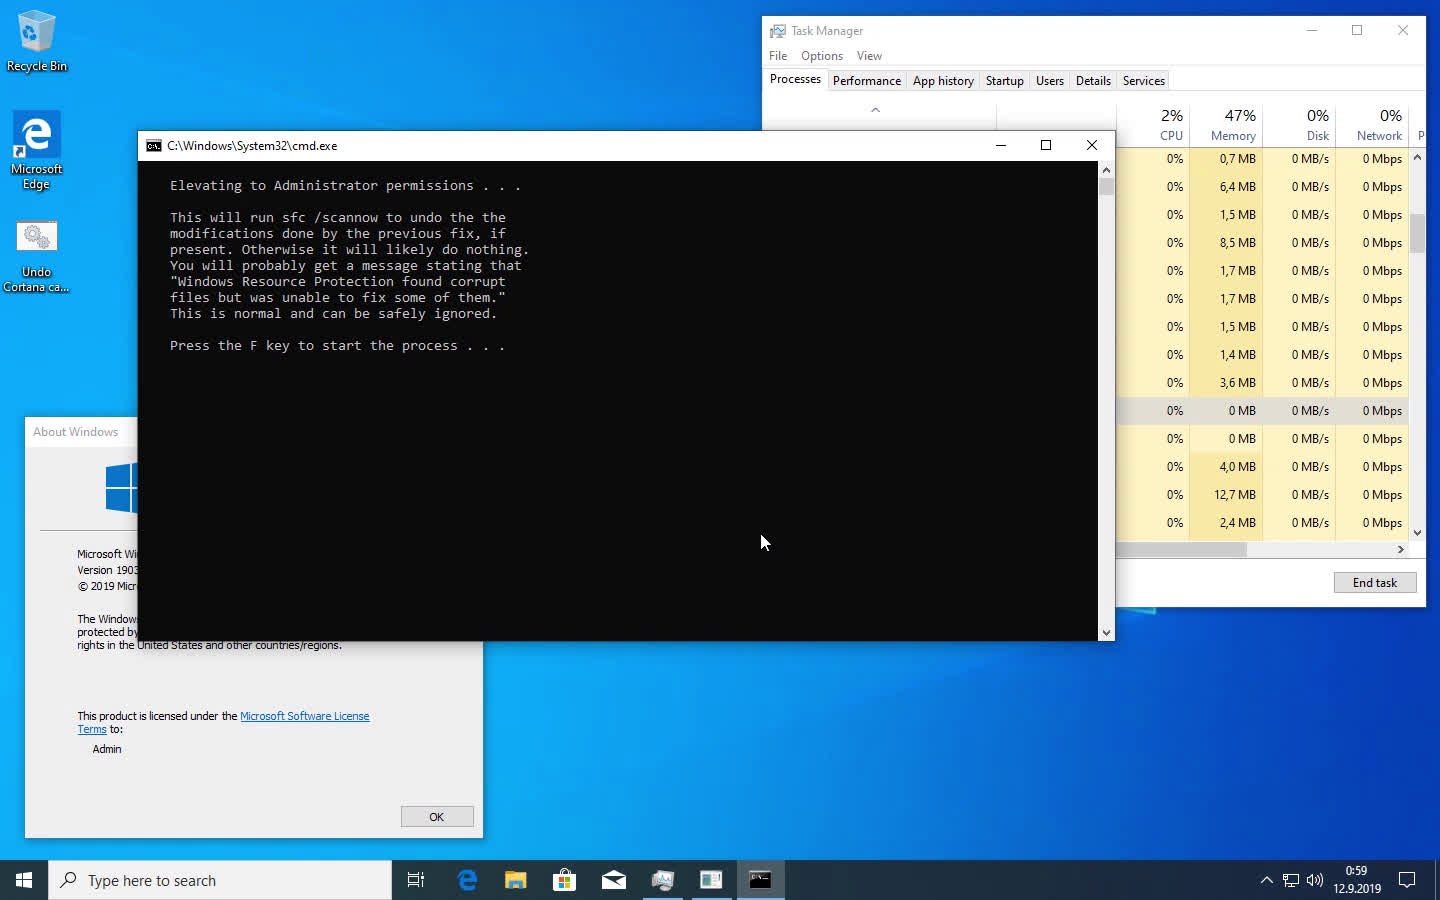This screenshot has height=900, width=1440.
Task: Open the Task Manager View menu
Action: 869,56
